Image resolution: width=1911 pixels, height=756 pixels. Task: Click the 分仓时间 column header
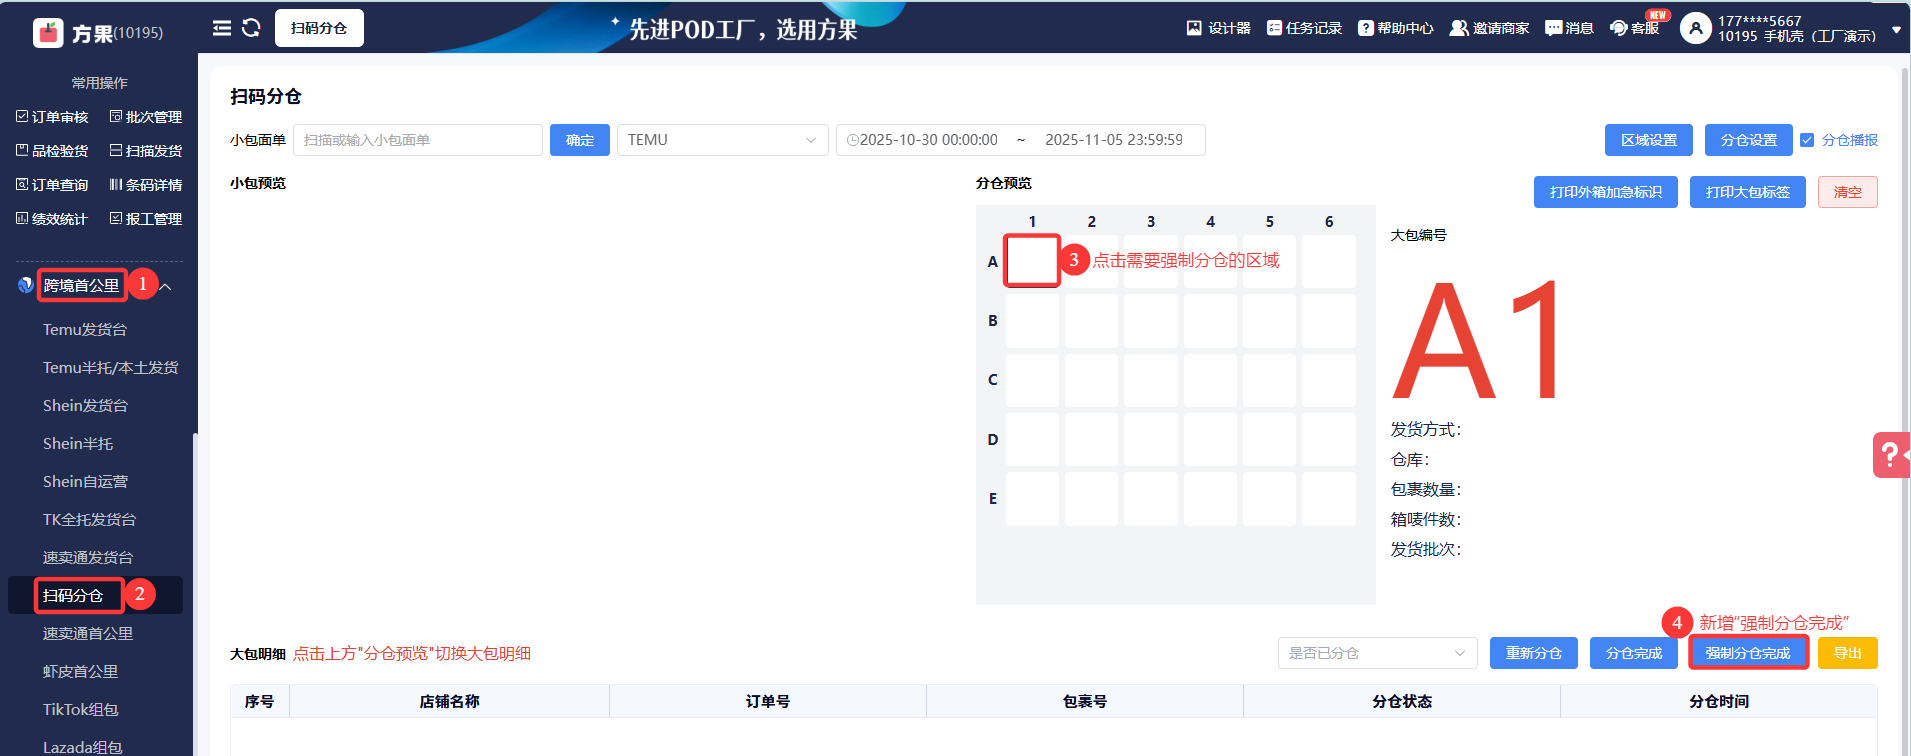click(x=1719, y=701)
